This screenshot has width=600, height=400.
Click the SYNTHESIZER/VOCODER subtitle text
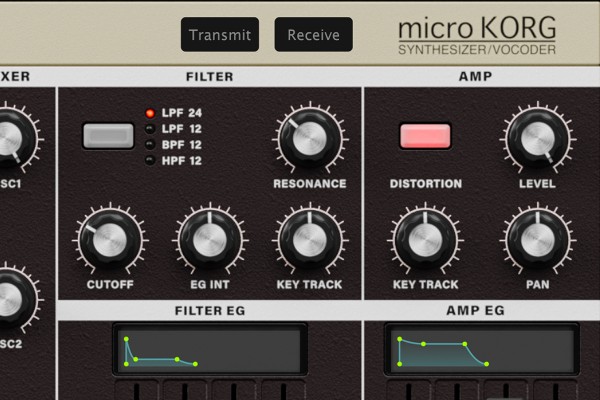(x=477, y=50)
